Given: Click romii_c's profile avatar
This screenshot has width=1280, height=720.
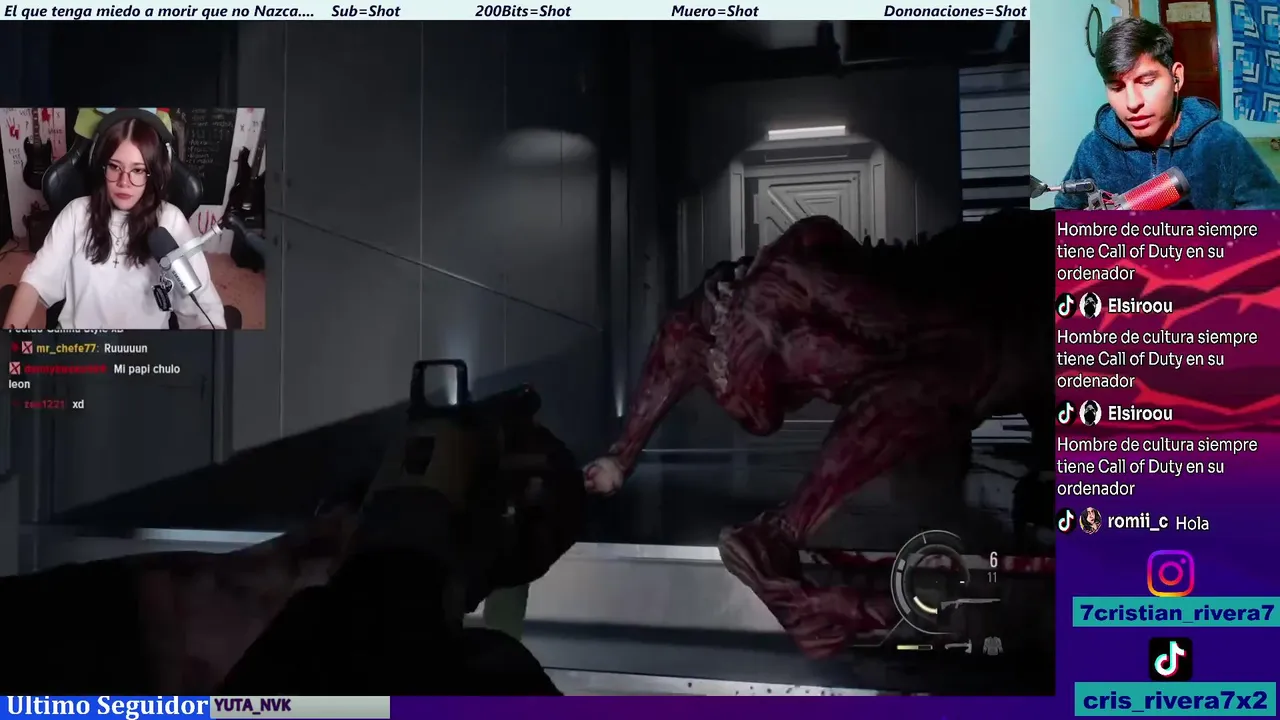Looking at the screenshot, I should 1090,521.
